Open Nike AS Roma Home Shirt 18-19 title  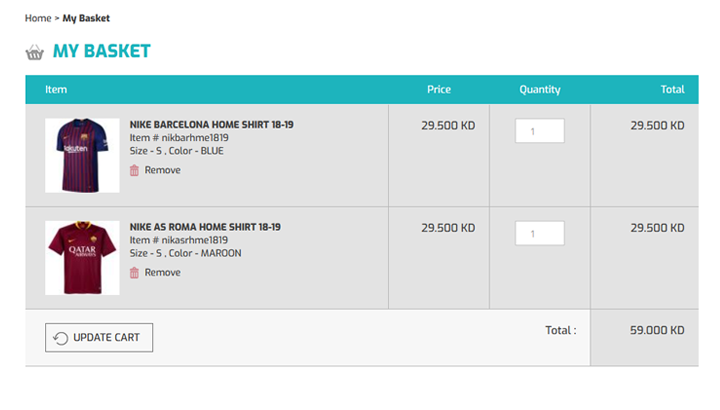pos(205,227)
